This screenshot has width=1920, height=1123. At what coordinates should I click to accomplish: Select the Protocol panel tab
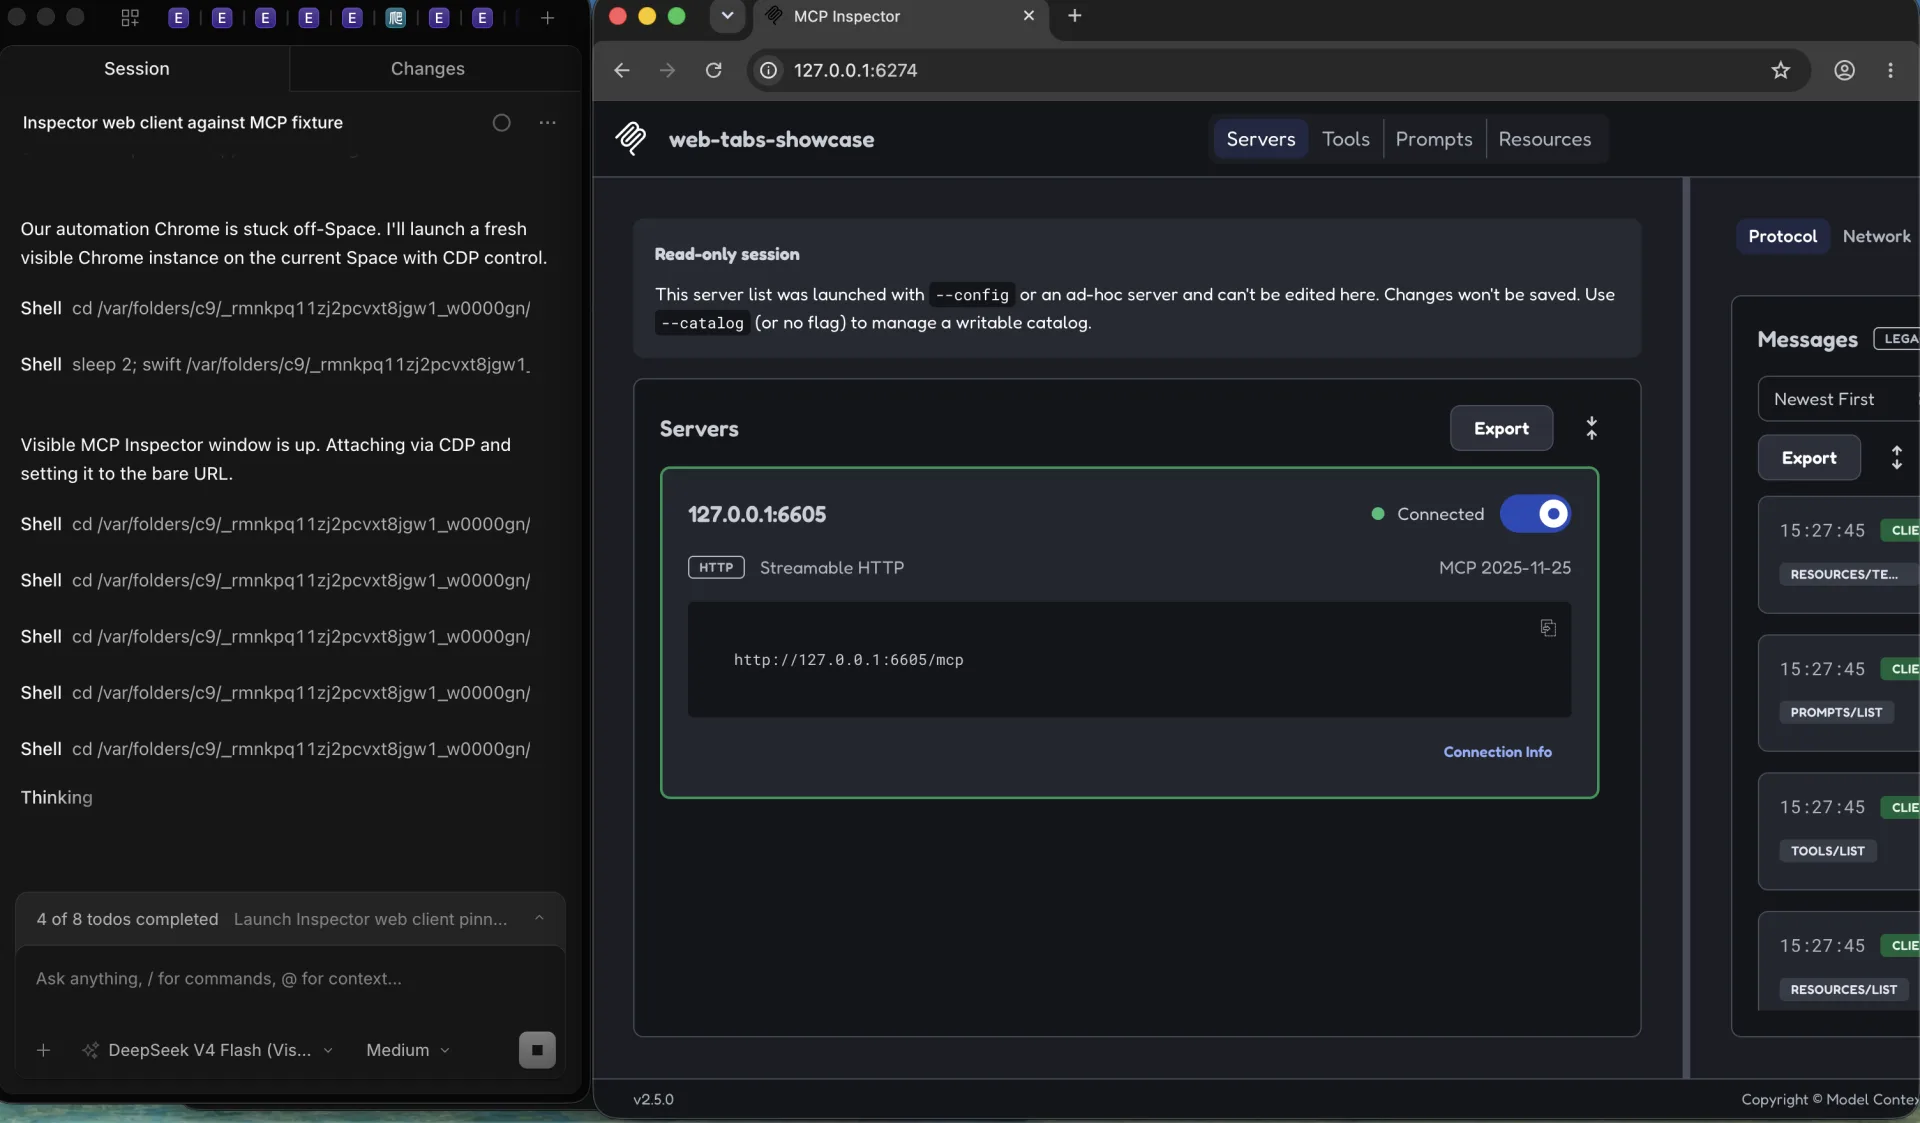(1782, 236)
